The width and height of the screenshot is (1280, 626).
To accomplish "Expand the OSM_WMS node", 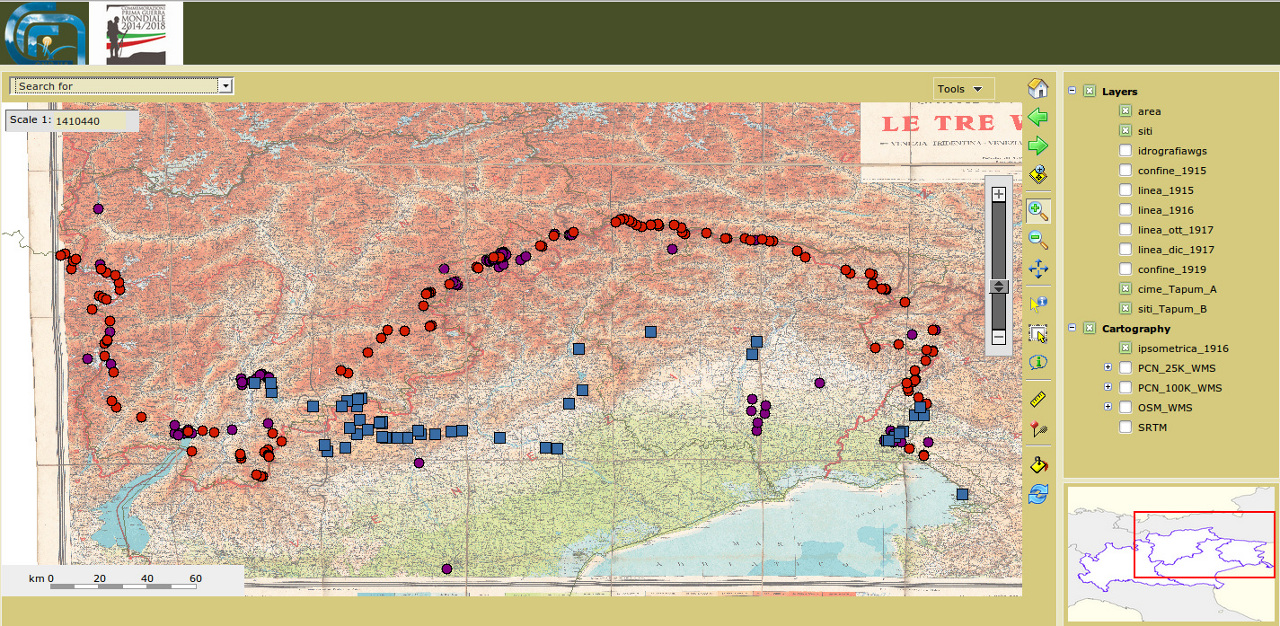I will tap(1108, 407).
